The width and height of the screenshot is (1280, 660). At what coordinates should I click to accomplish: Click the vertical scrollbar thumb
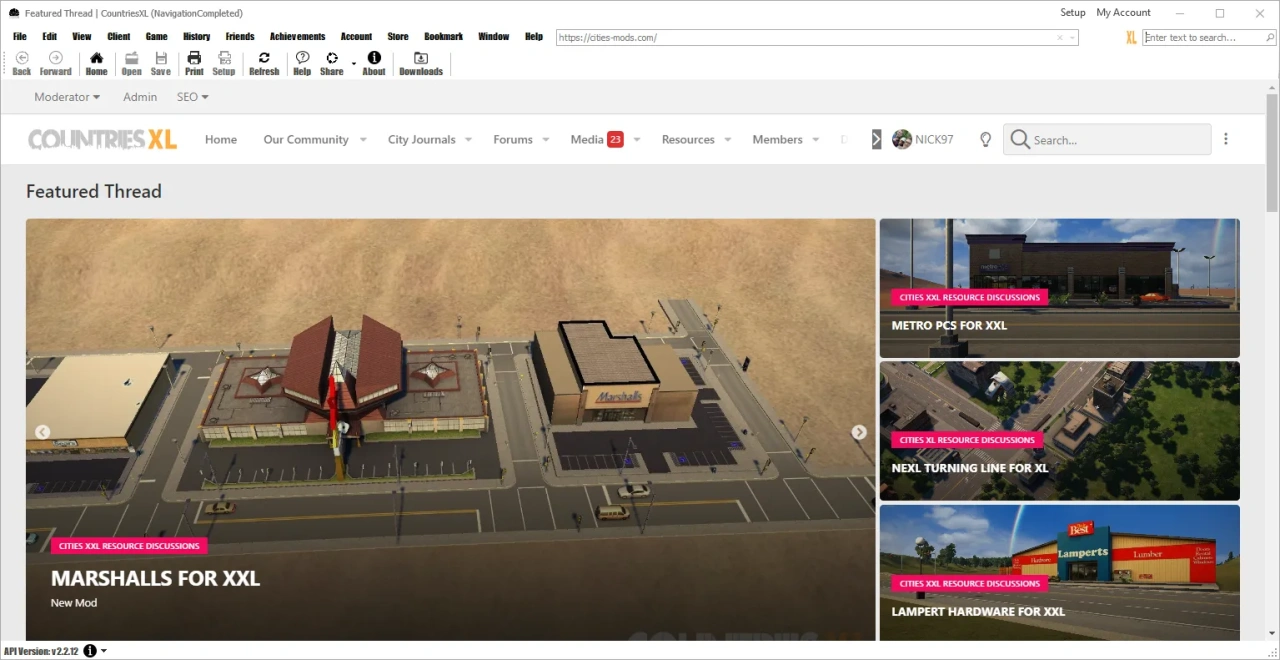[x=1272, y=153]
